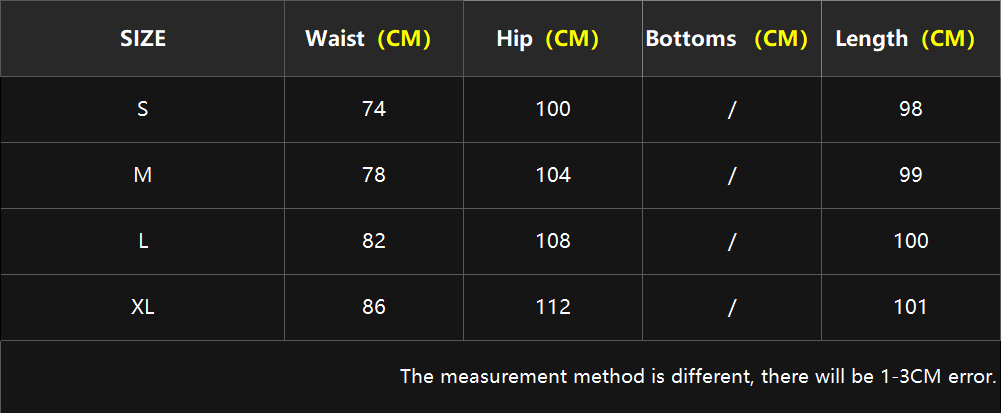
Task: Click hip value 108
Action: [x=553, y=241]
